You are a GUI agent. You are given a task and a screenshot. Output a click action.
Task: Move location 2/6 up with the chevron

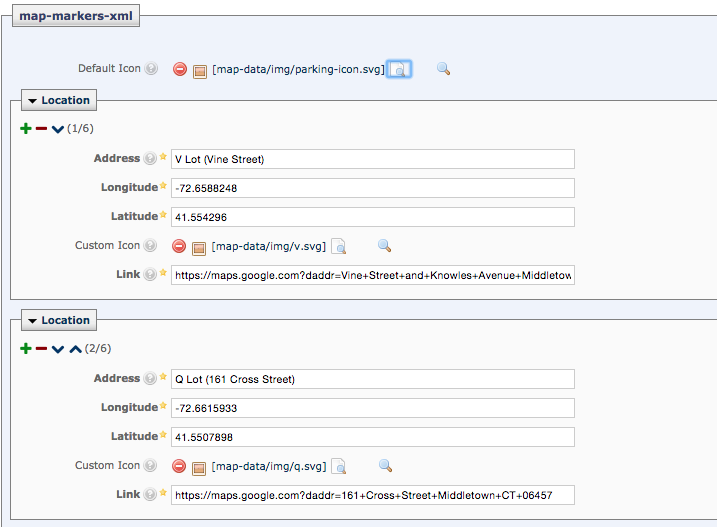75,349
